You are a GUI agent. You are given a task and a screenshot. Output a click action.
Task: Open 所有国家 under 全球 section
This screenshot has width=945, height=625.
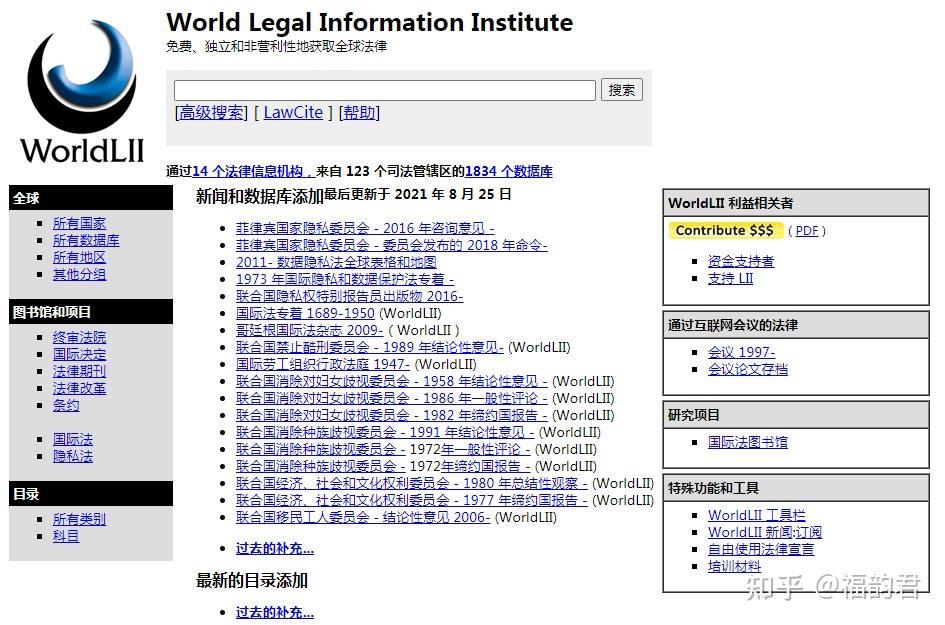click(x=79, y=223)
